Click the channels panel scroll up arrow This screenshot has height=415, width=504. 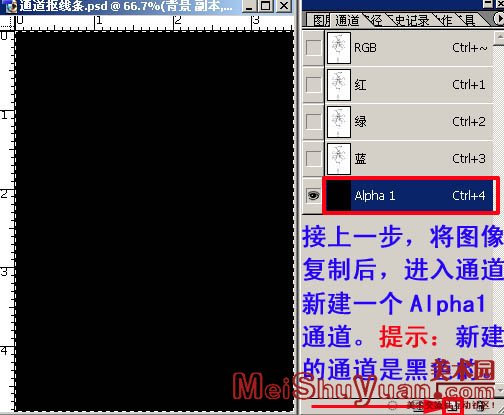point(499,36)
